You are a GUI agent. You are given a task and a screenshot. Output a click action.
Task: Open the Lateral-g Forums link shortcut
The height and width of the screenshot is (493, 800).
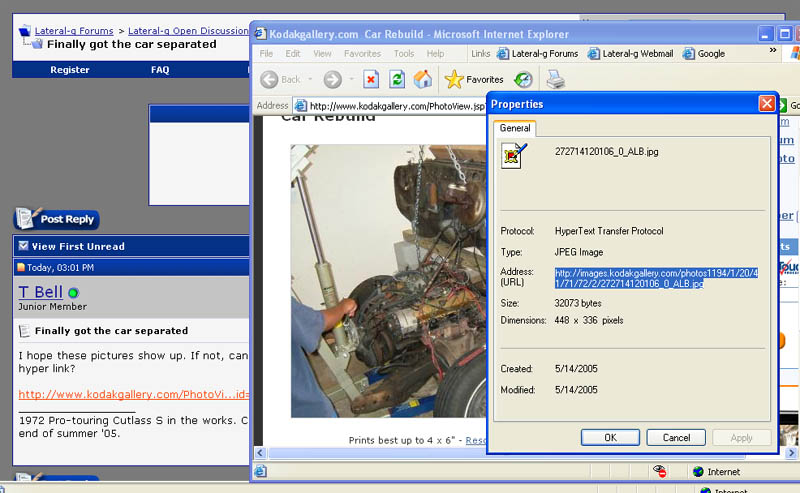(x=538, y=54)
